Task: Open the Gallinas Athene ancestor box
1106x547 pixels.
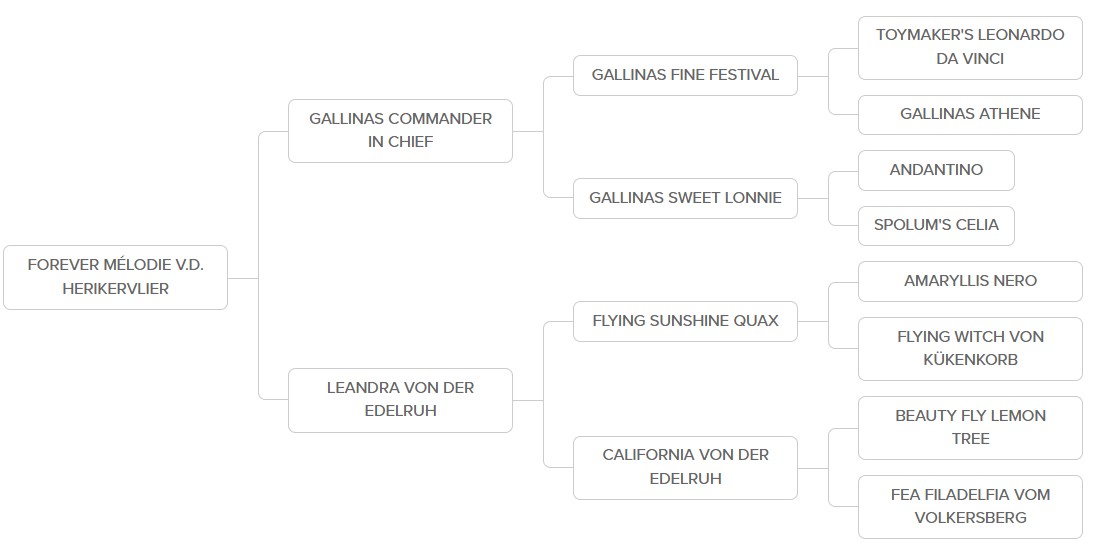Action: click(970, 114)
